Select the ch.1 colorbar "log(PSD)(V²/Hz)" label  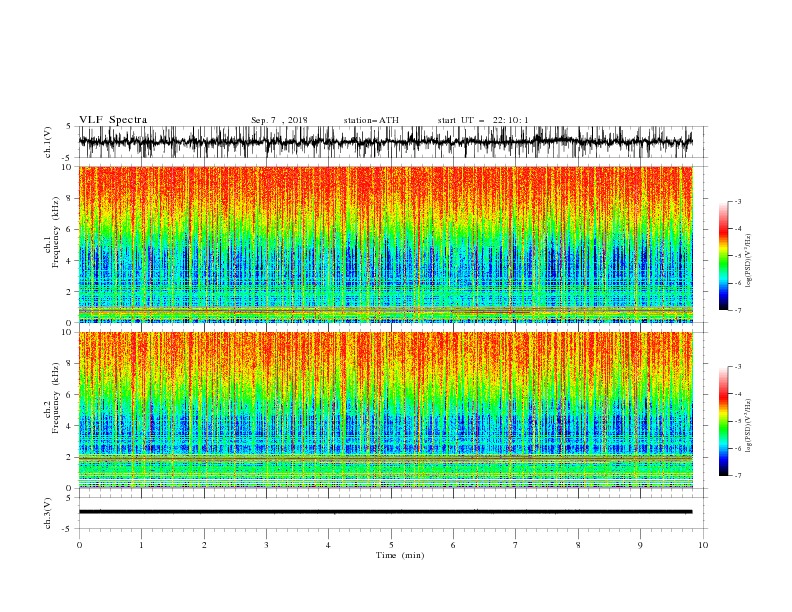[x=748, y=261]
